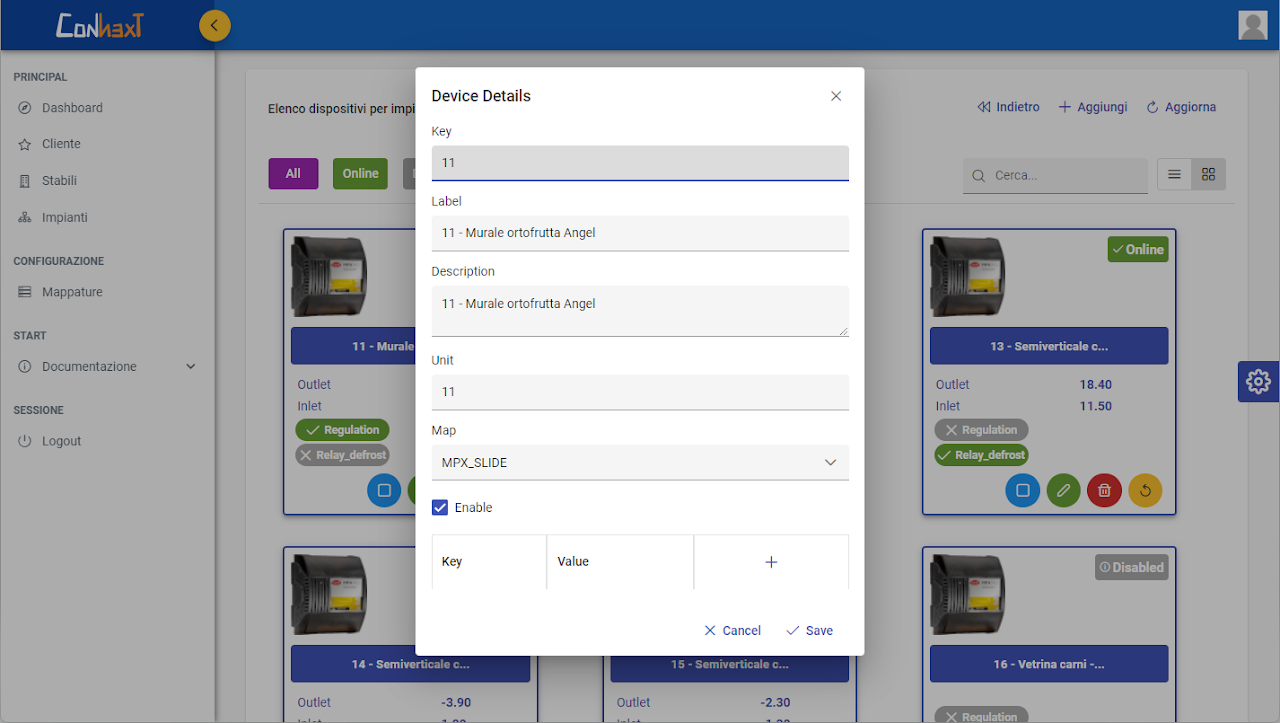The image size is (1280, 723).
Task: Collapse sidebar with yellow chevron button
Action: point(215,25)
